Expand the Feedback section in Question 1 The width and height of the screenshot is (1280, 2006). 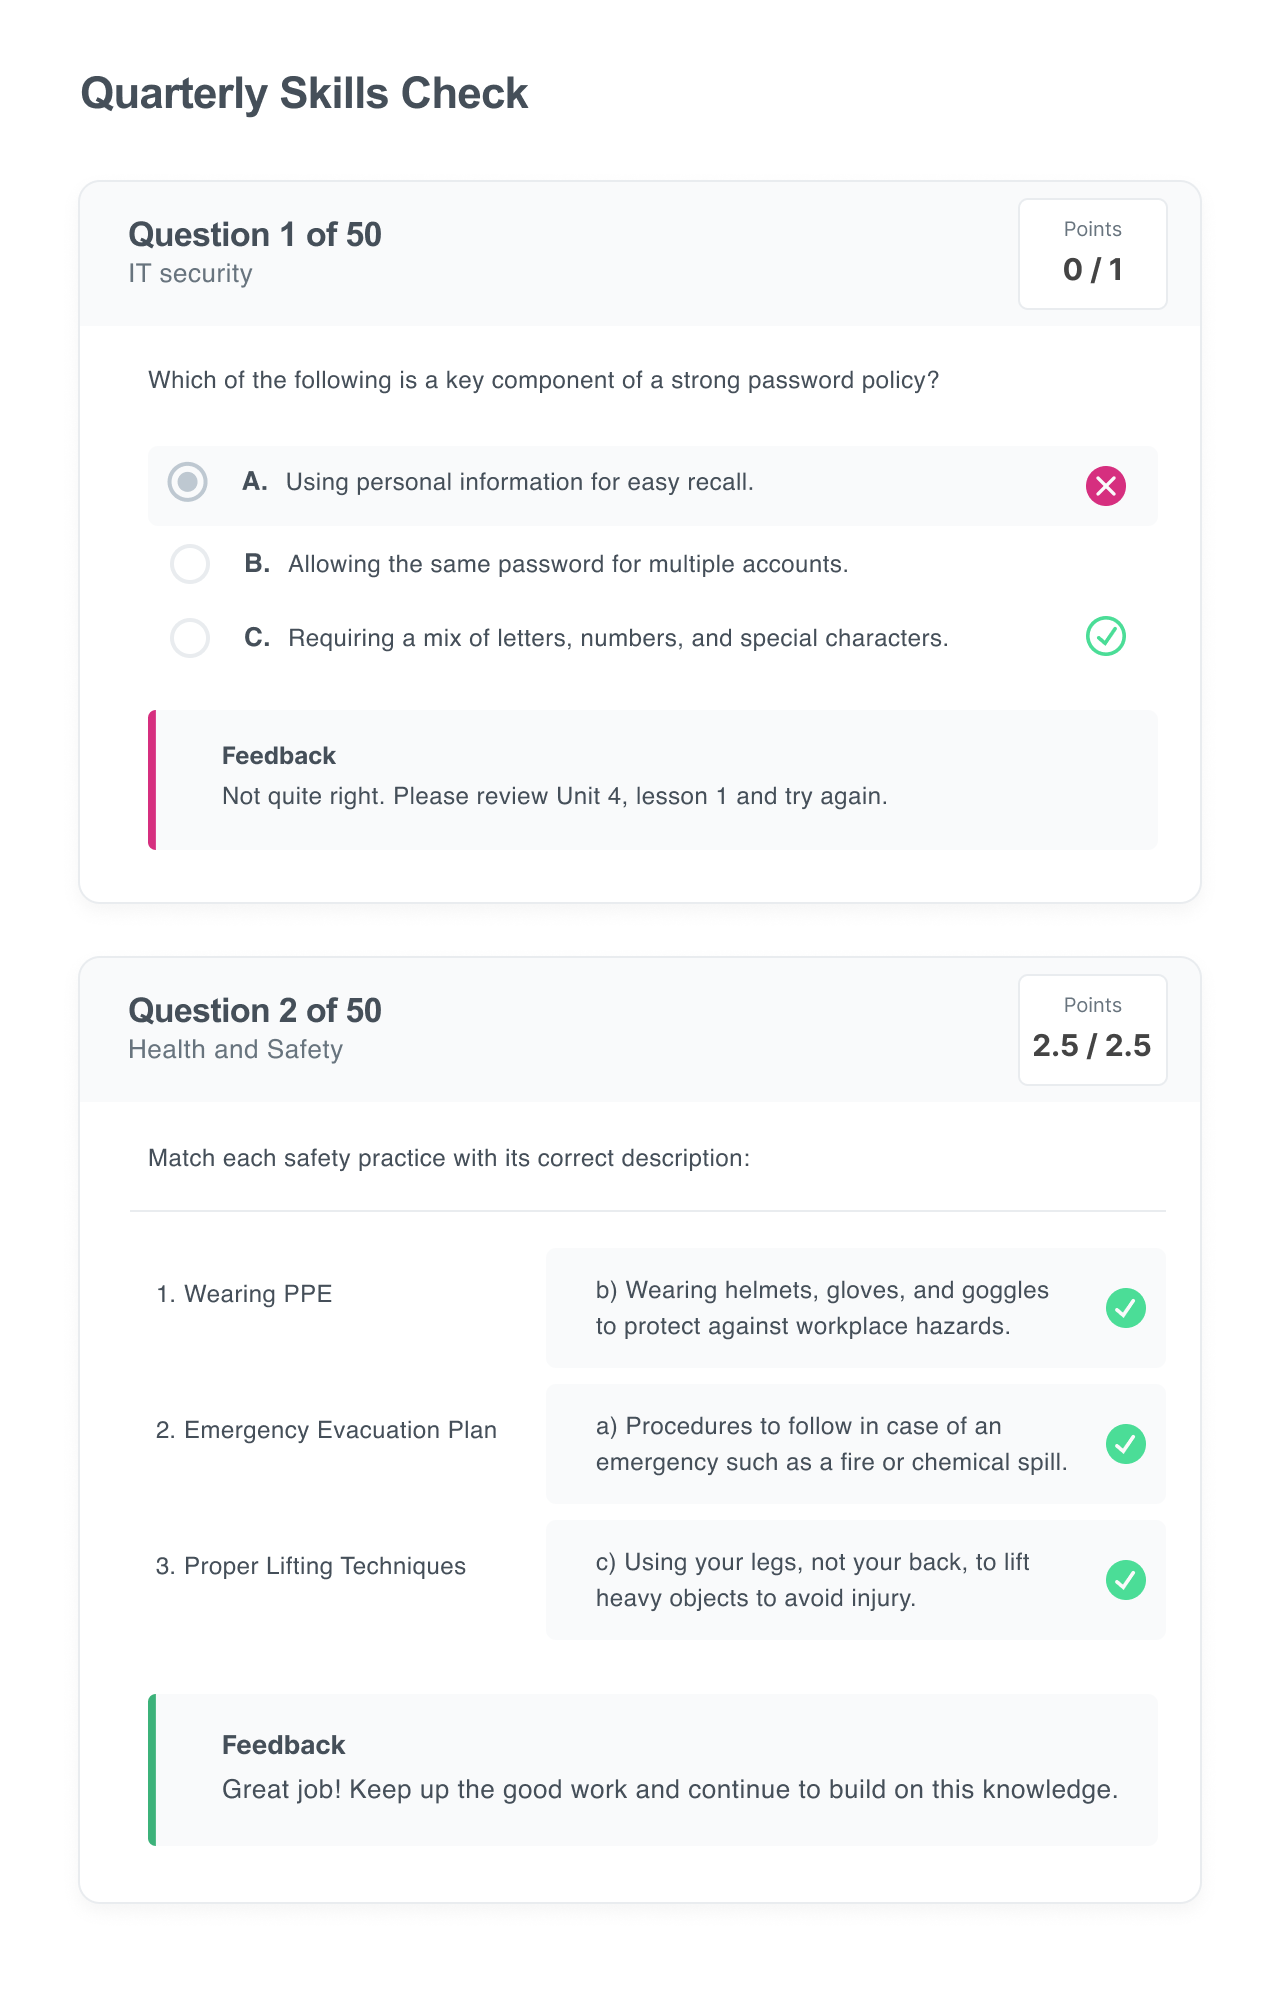click(x=278, y=755)
